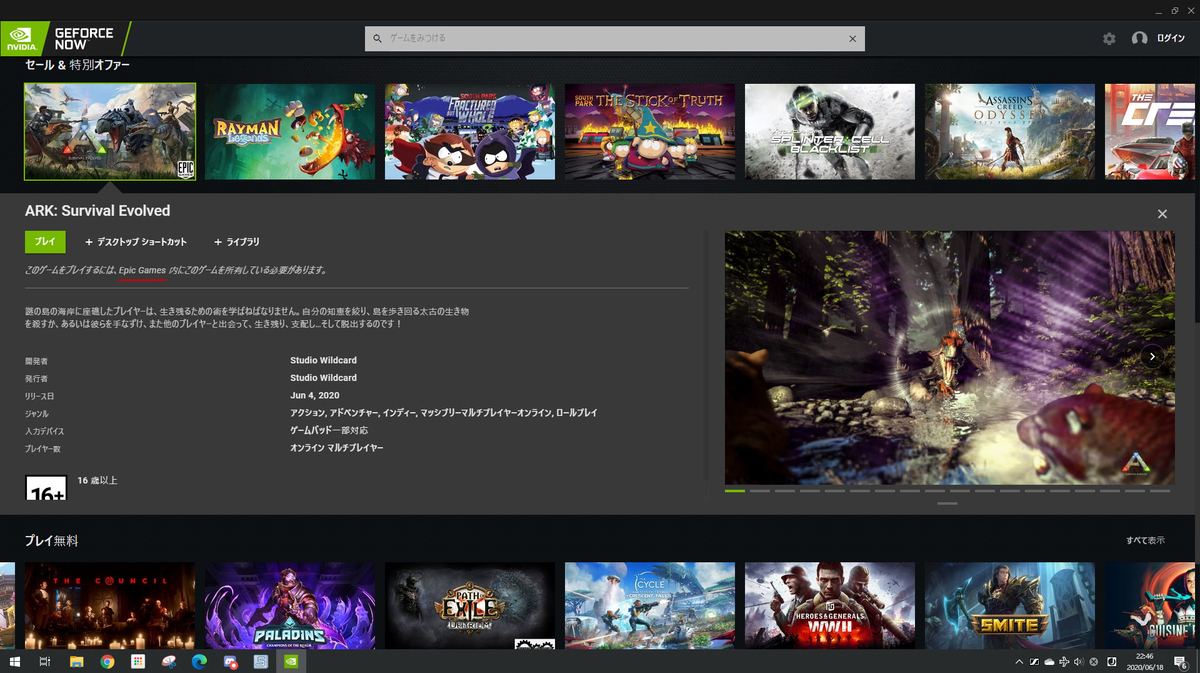Open Heroes & Generals WWII tile

(830, 605)
